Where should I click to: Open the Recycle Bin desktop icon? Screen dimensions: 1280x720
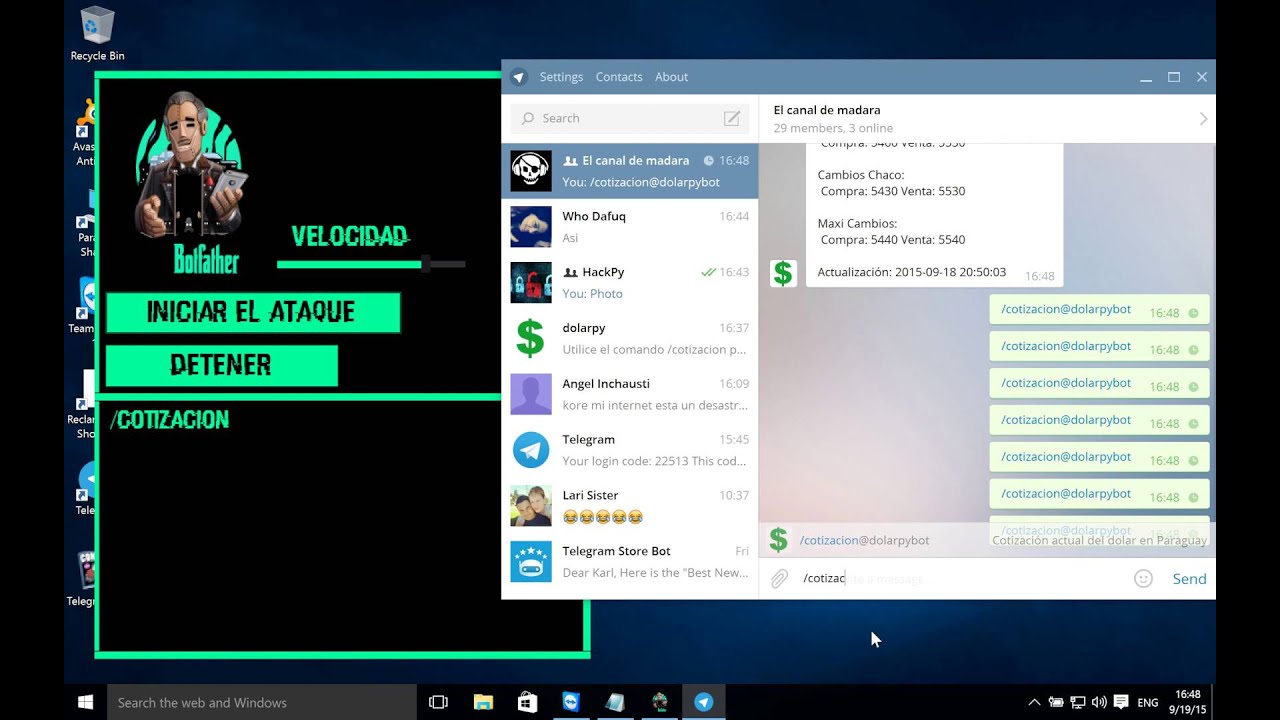coord(97,34)
